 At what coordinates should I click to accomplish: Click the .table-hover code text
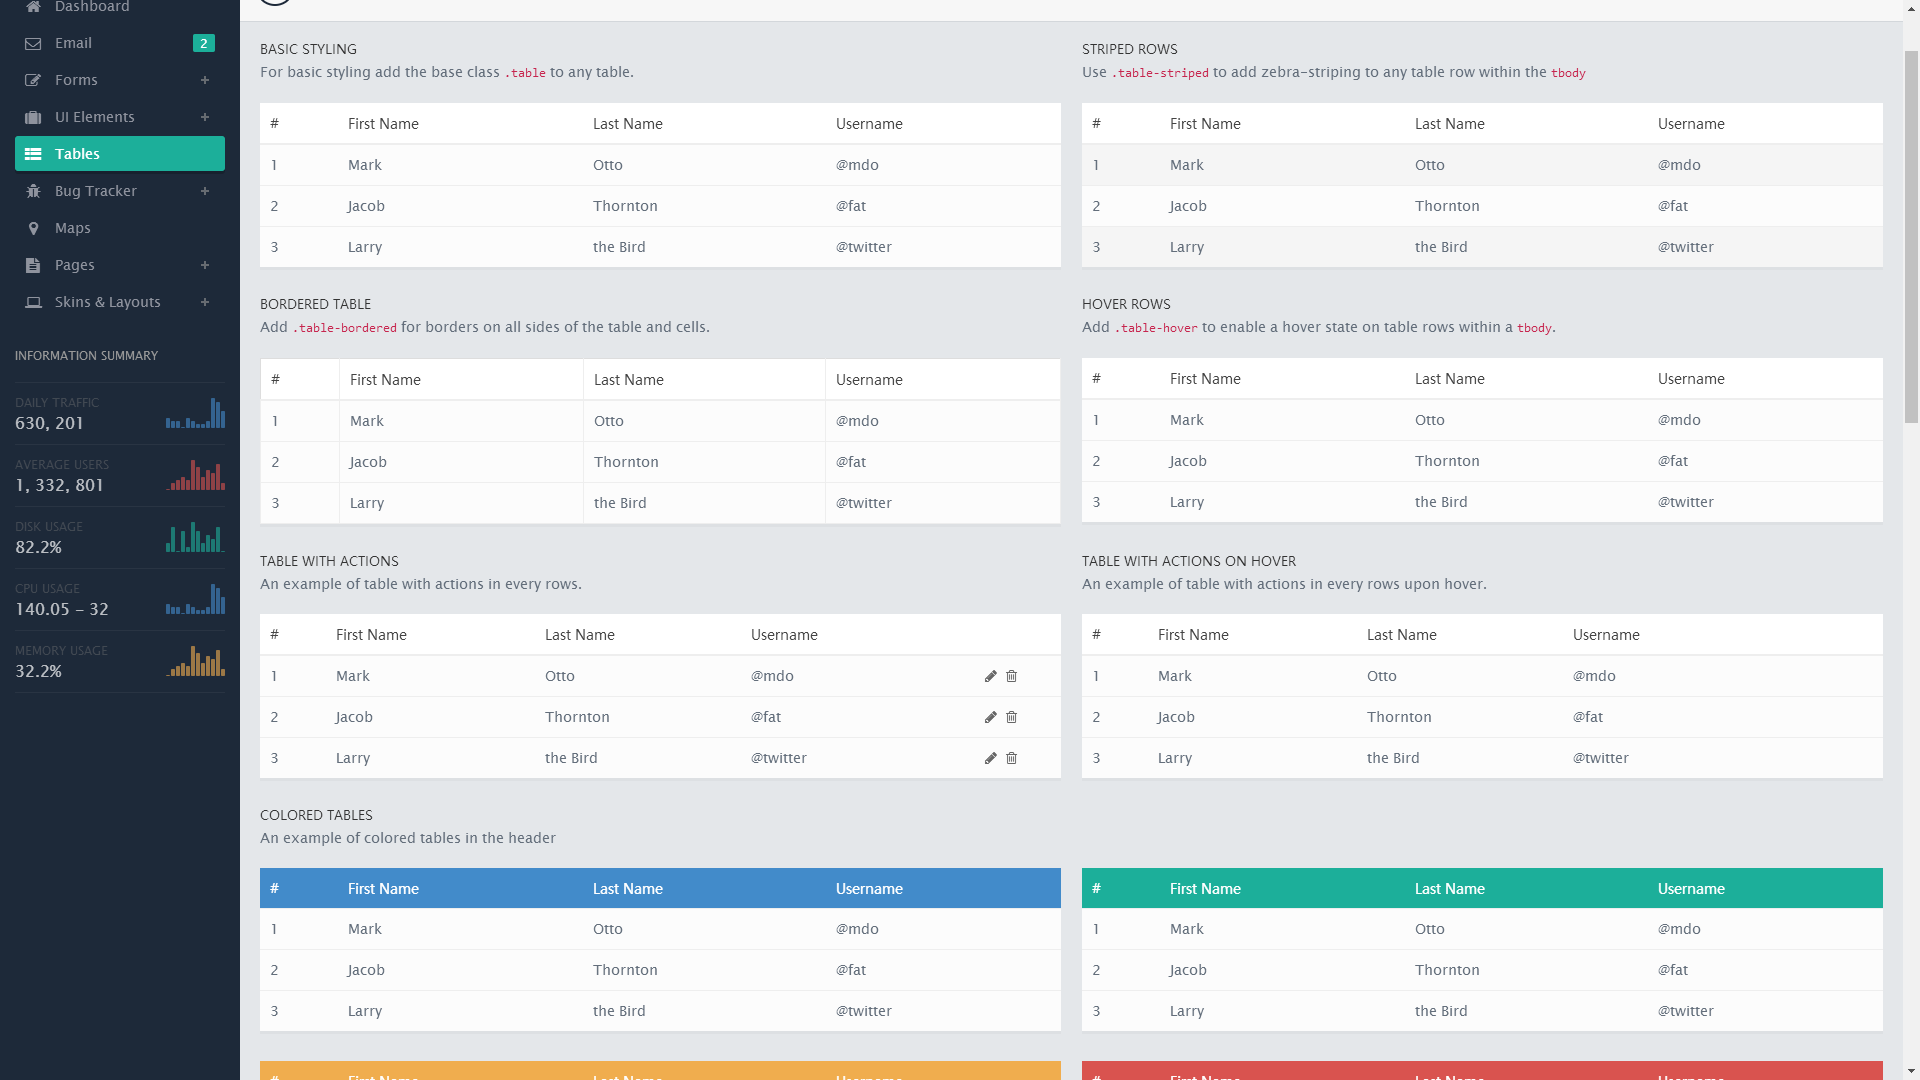pos(1155,328)
